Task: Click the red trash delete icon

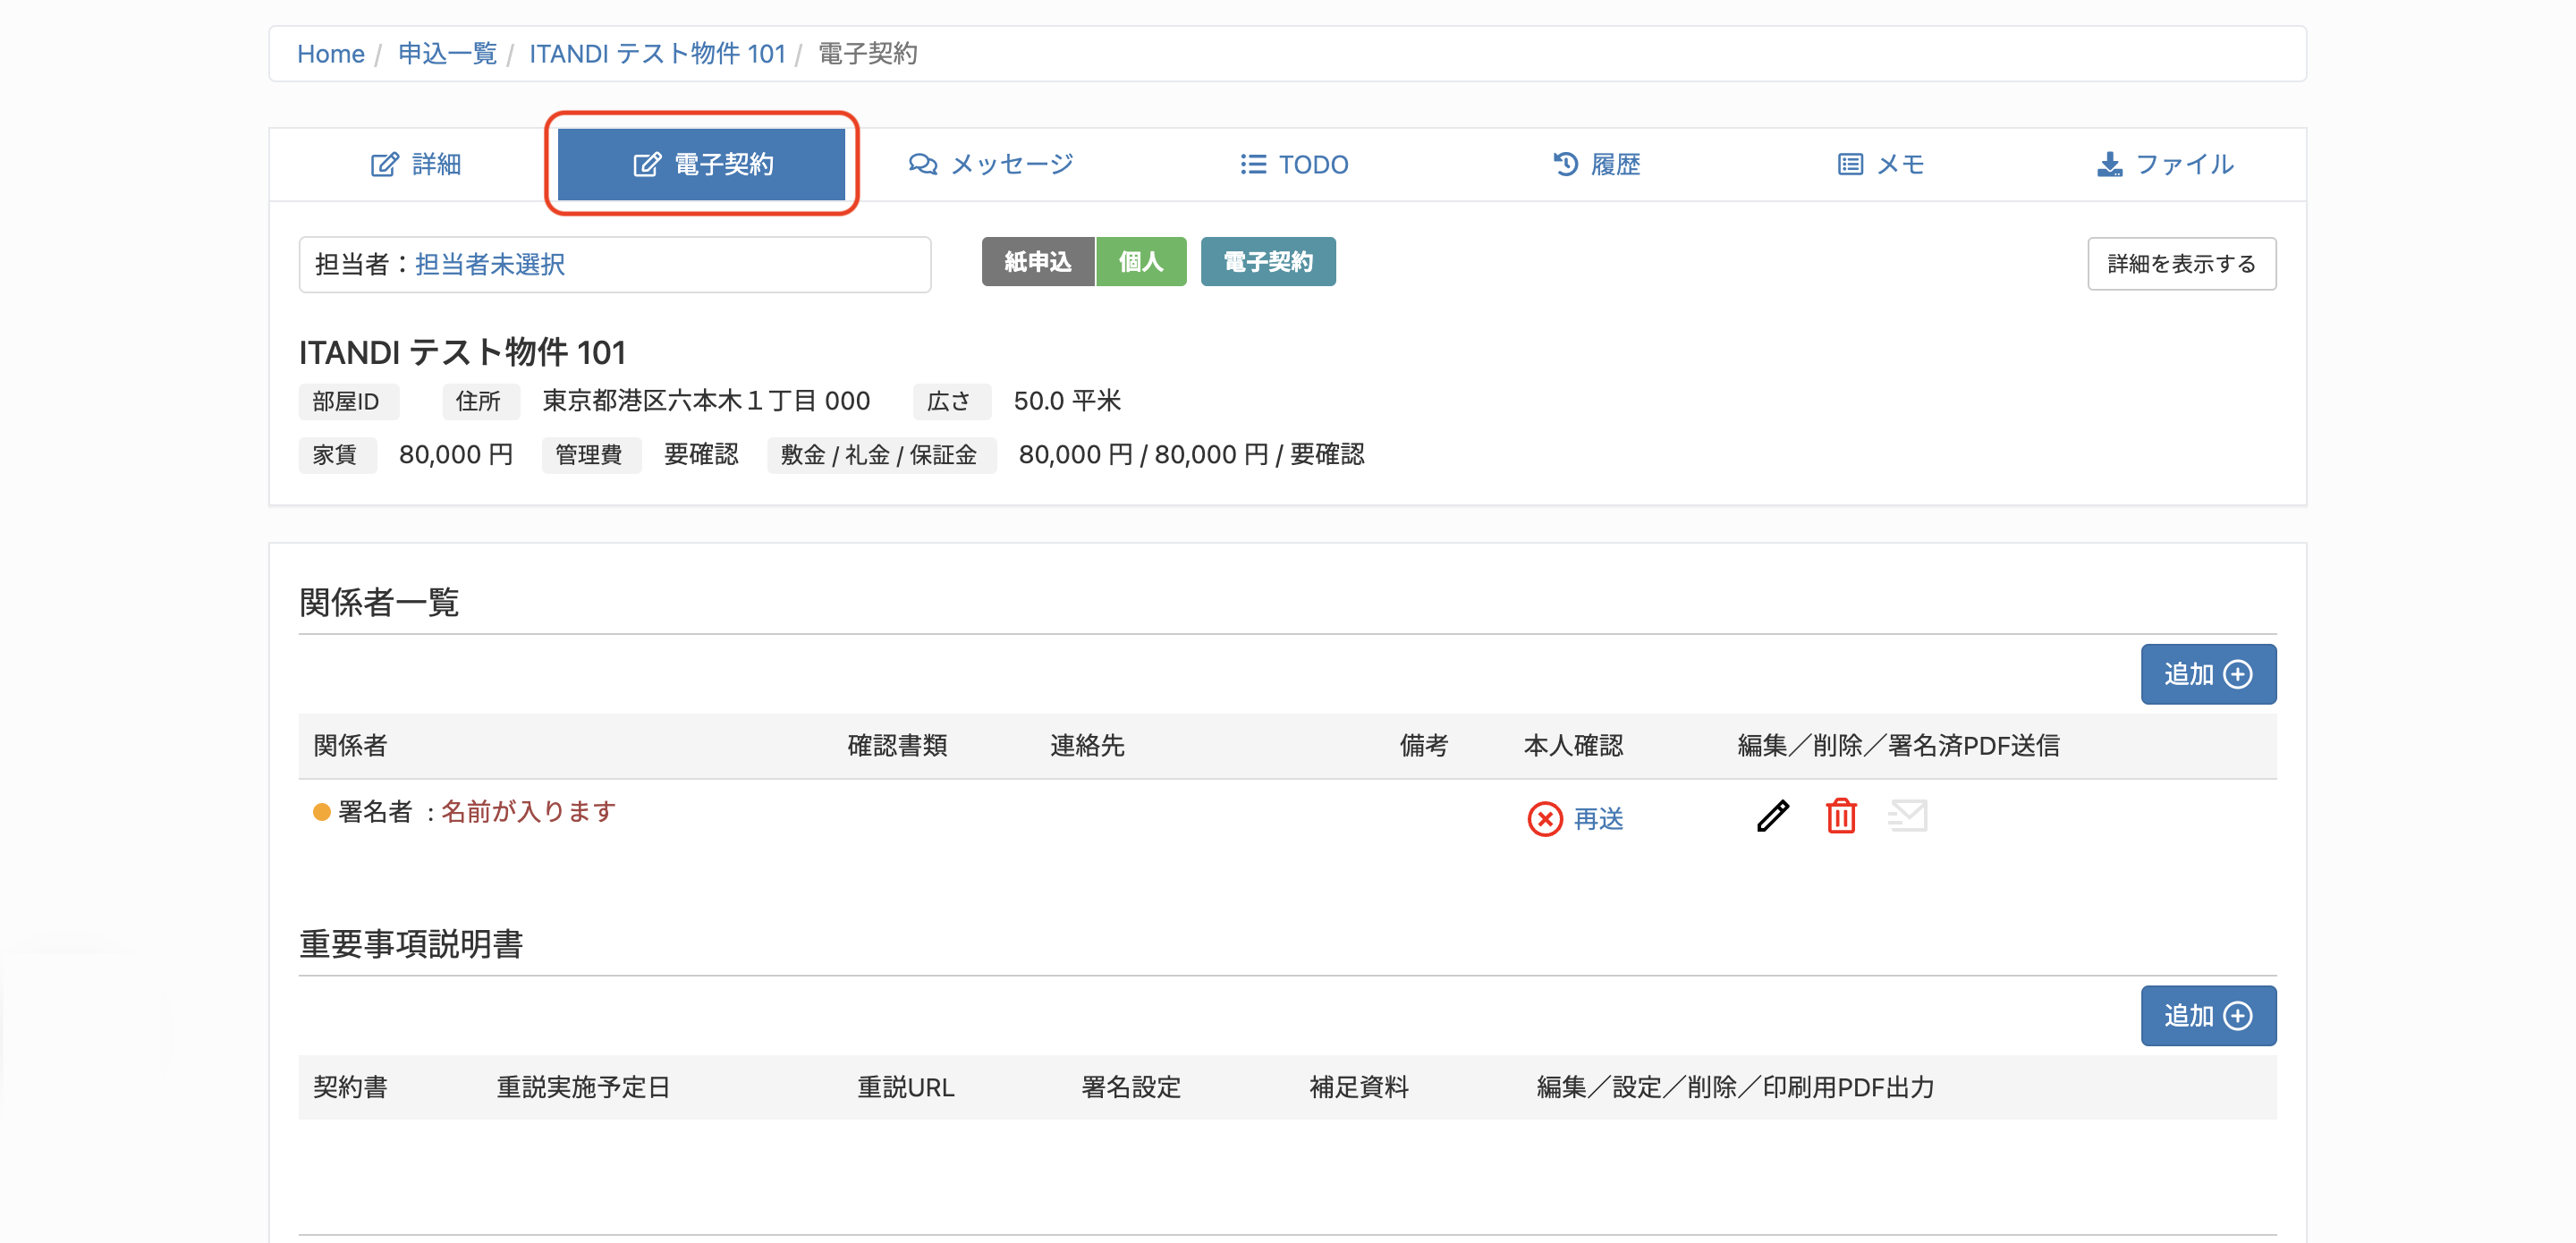Action: (x=1841, y=816)
